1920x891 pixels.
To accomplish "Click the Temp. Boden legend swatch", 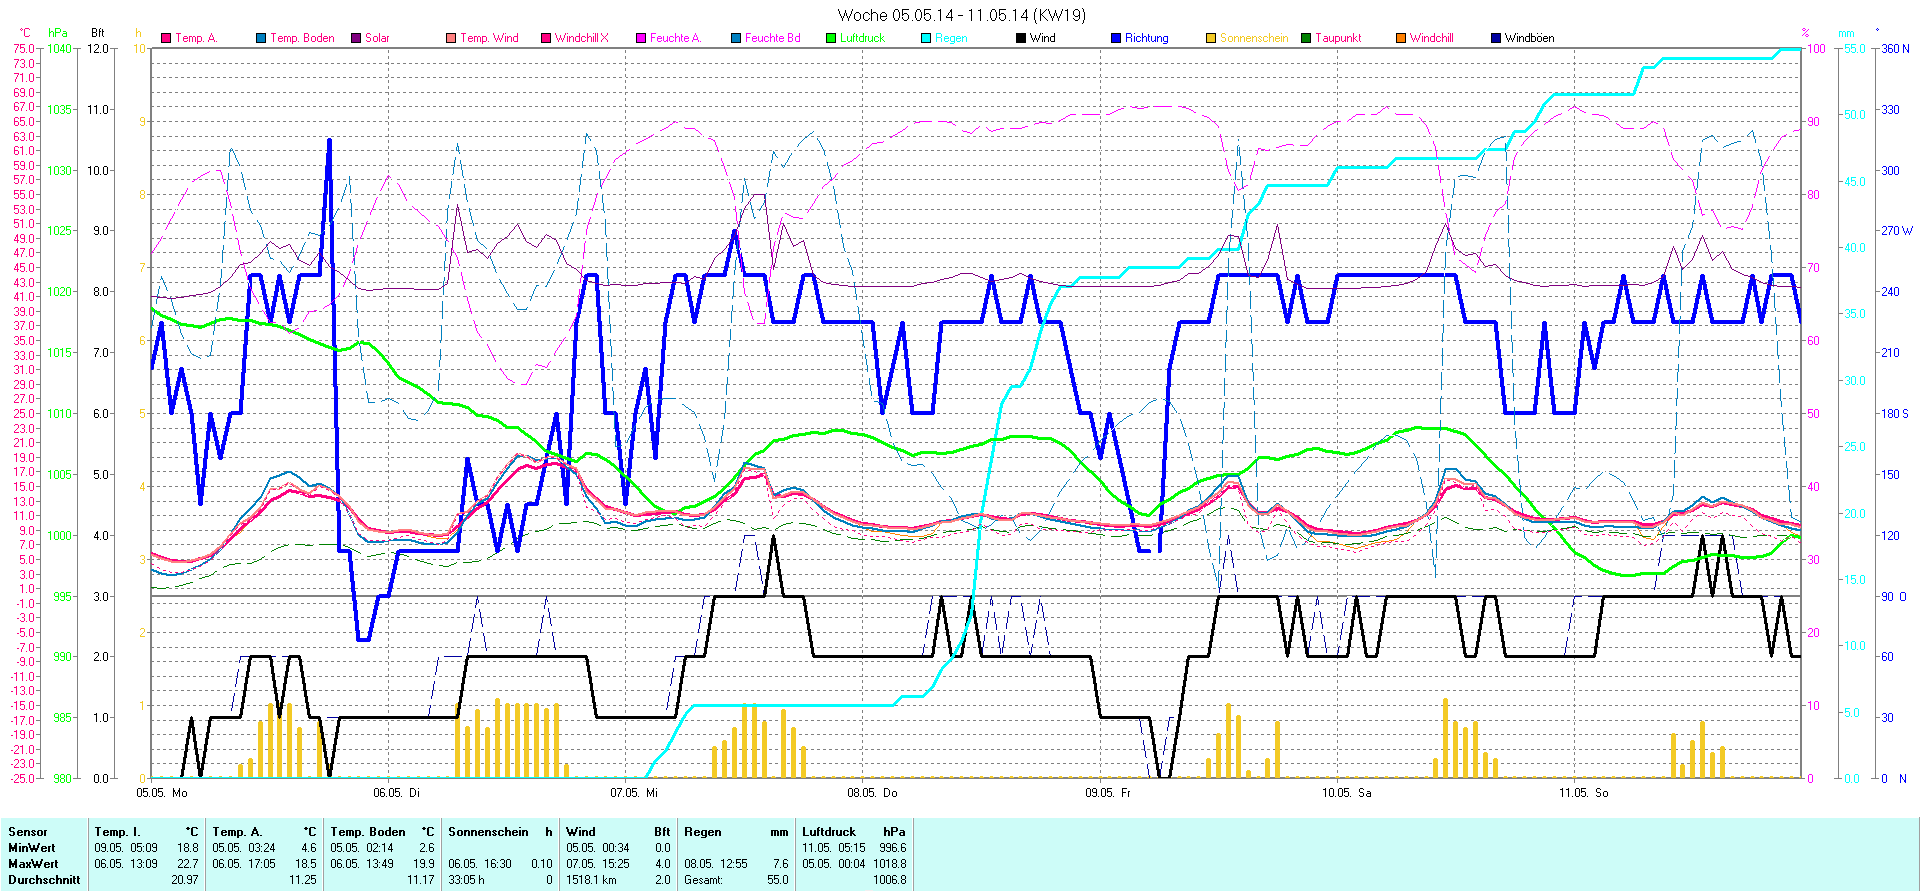I will (x=261, y=38).
